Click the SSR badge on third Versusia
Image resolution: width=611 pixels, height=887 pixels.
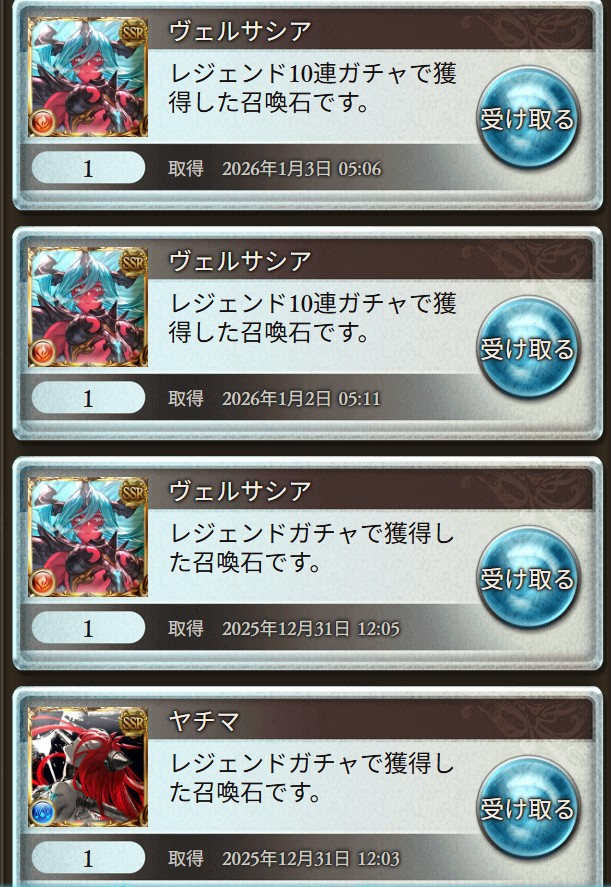[133, 493]
